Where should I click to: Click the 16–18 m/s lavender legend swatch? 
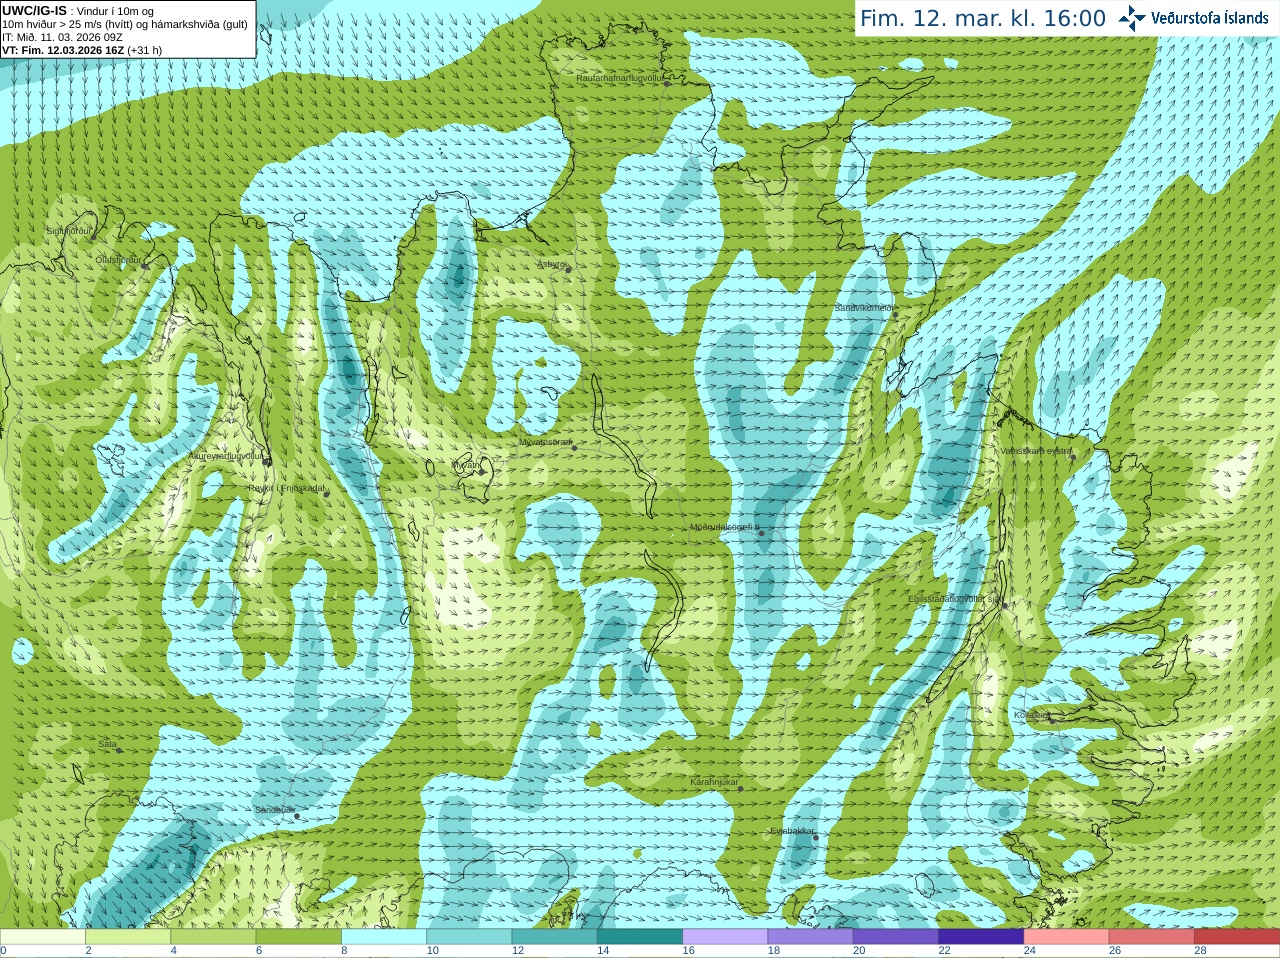click(725, 937)
